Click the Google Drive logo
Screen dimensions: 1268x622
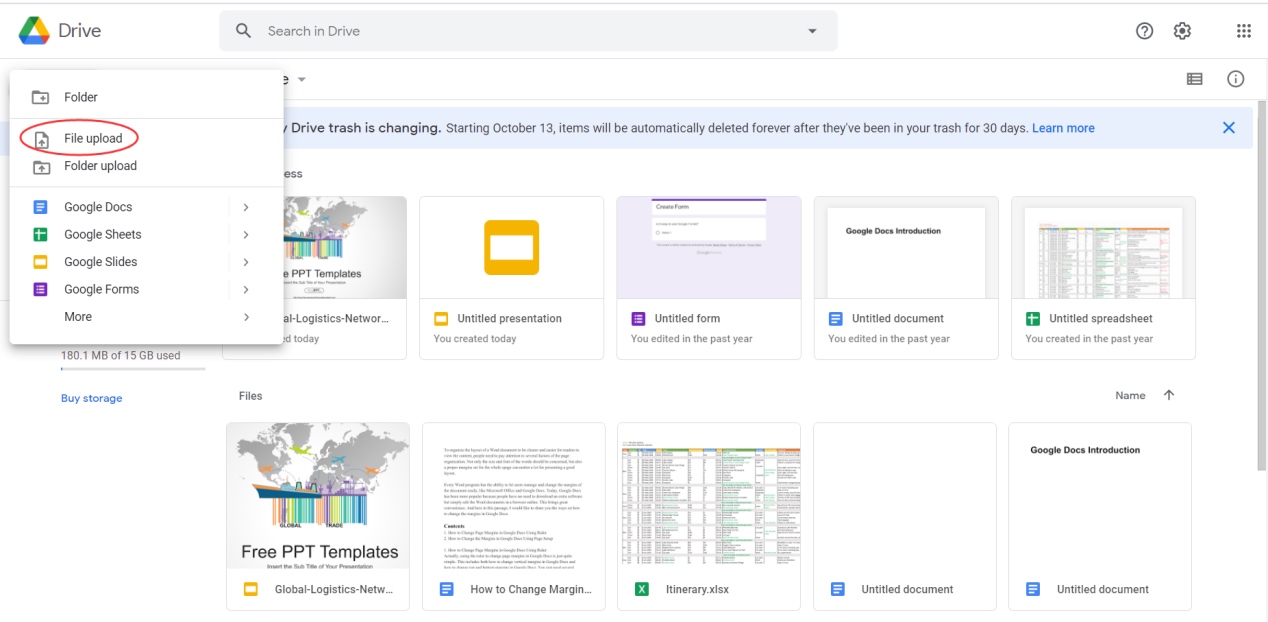pyautogui.click(x=35, y=31)
